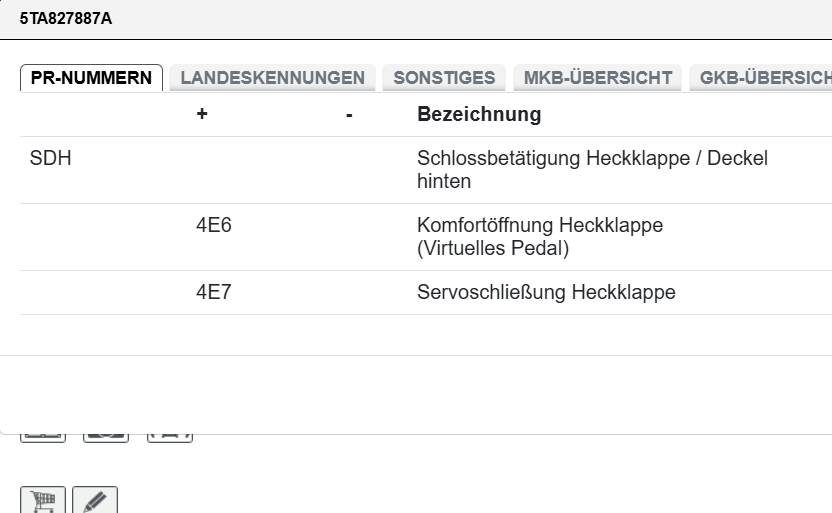Add part to the shopping cart
The height and width of the screenshot is (513, 832).
coord(43,501)
